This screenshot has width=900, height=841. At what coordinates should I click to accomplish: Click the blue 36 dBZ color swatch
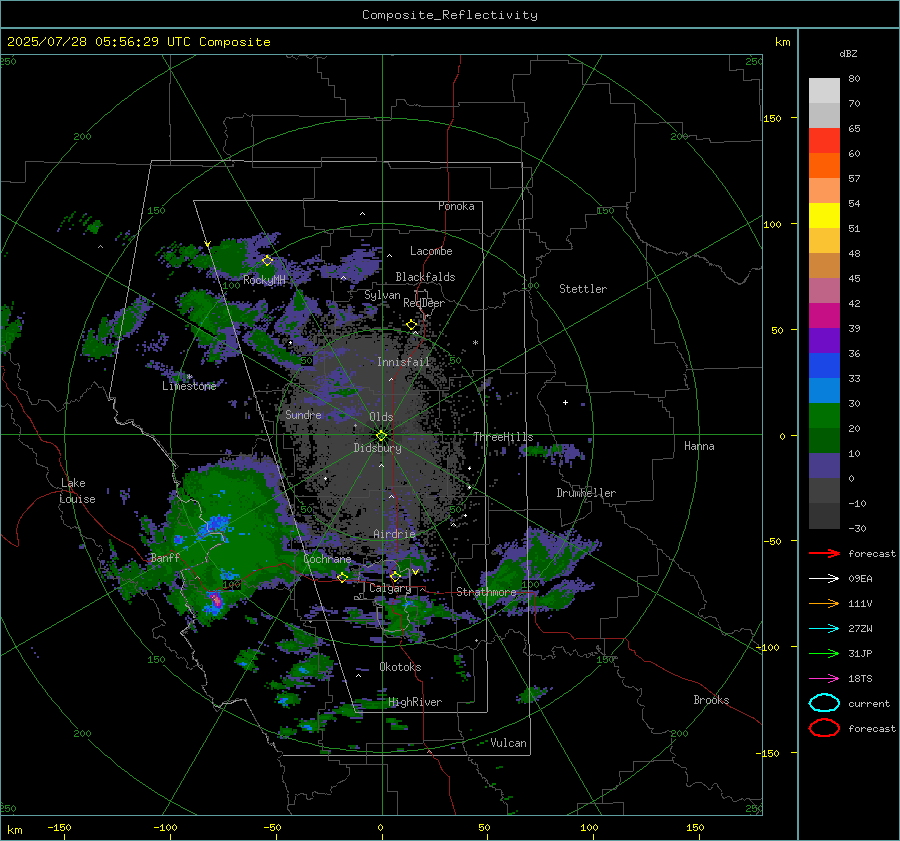click(x=824, y=365)
